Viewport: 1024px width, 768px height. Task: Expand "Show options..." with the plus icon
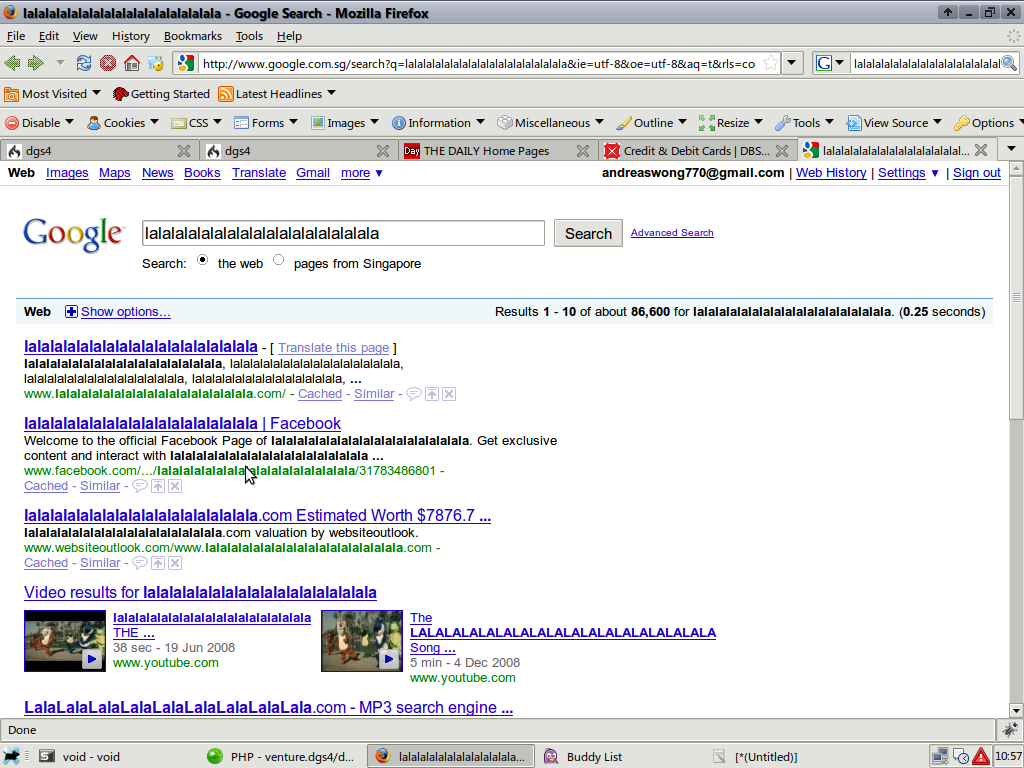71,312
